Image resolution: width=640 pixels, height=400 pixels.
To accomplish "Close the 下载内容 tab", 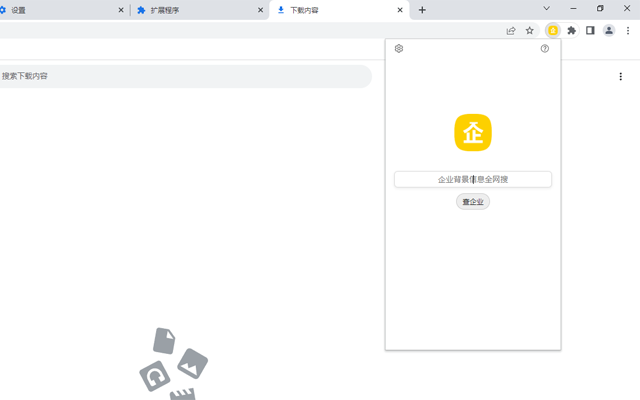I will (x=400, y=10).
